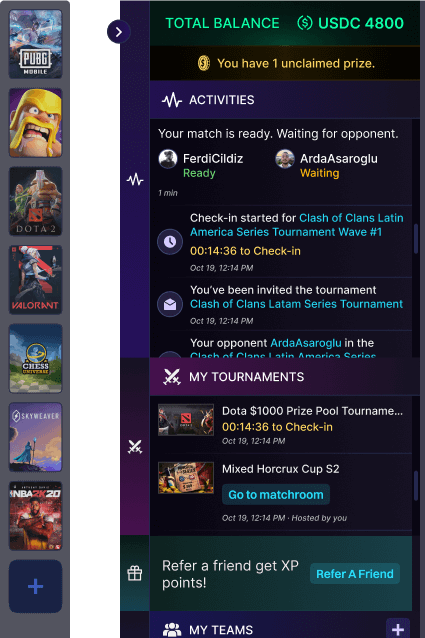Open the unclaimed prize notification banner
The height and width of the screenshot is (638, 425).
285,63
